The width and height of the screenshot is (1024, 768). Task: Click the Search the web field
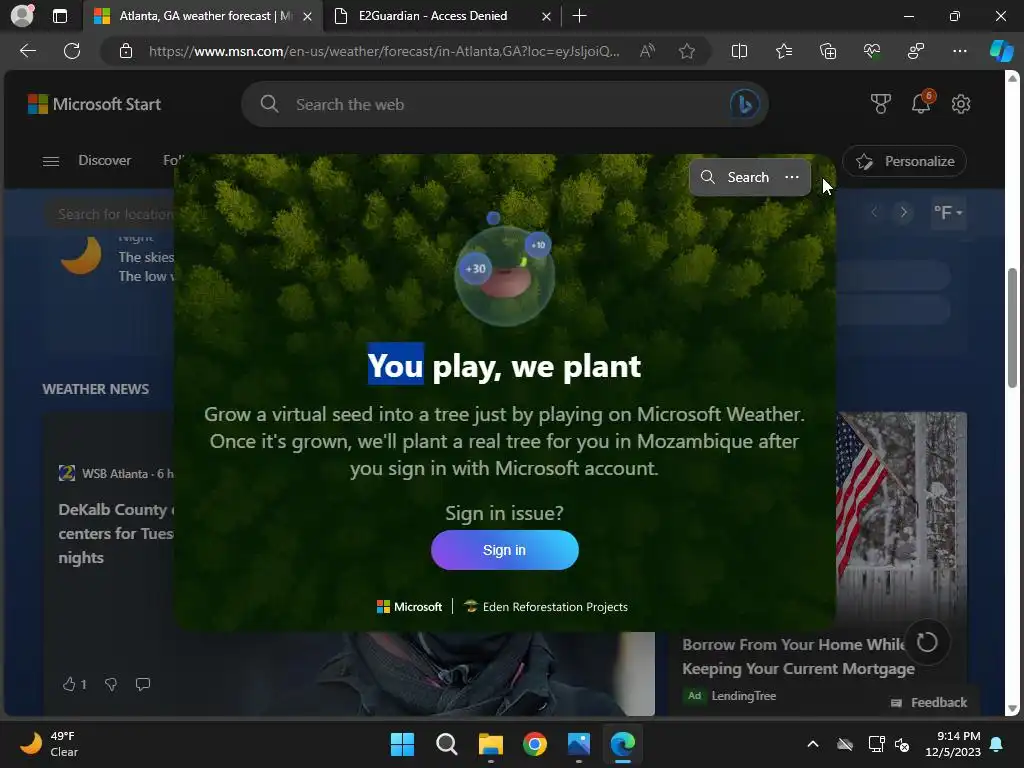pos(504,104)
